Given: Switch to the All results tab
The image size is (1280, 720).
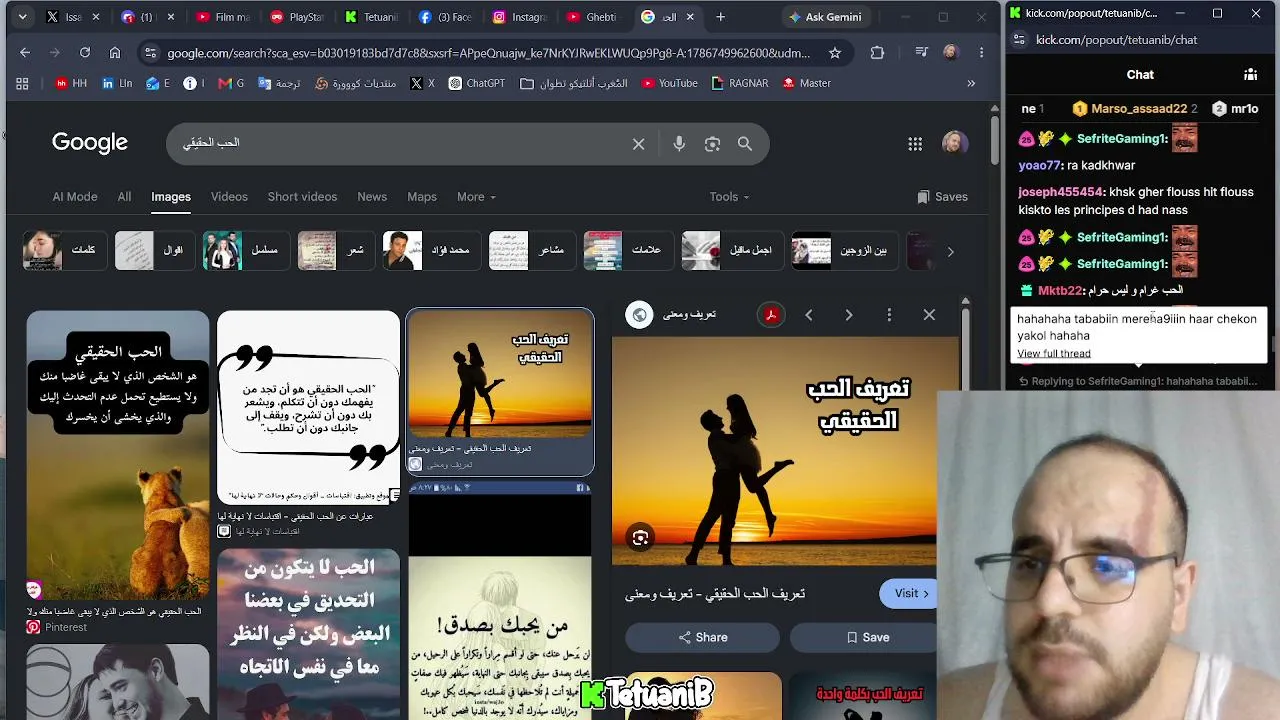Looking at the screenshot, I should tap(124, 197).
